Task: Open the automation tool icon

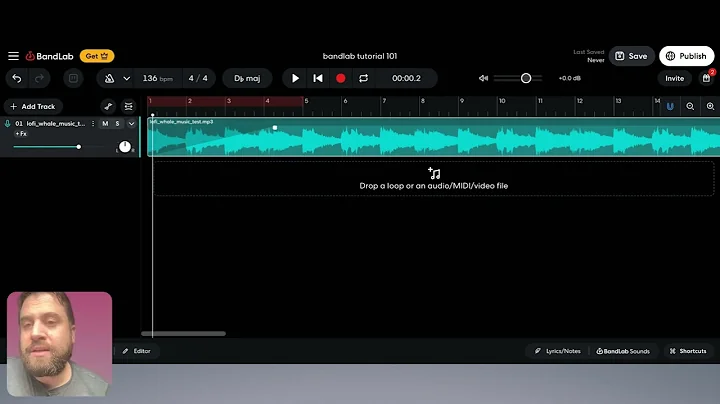Action: coord(108,107)
